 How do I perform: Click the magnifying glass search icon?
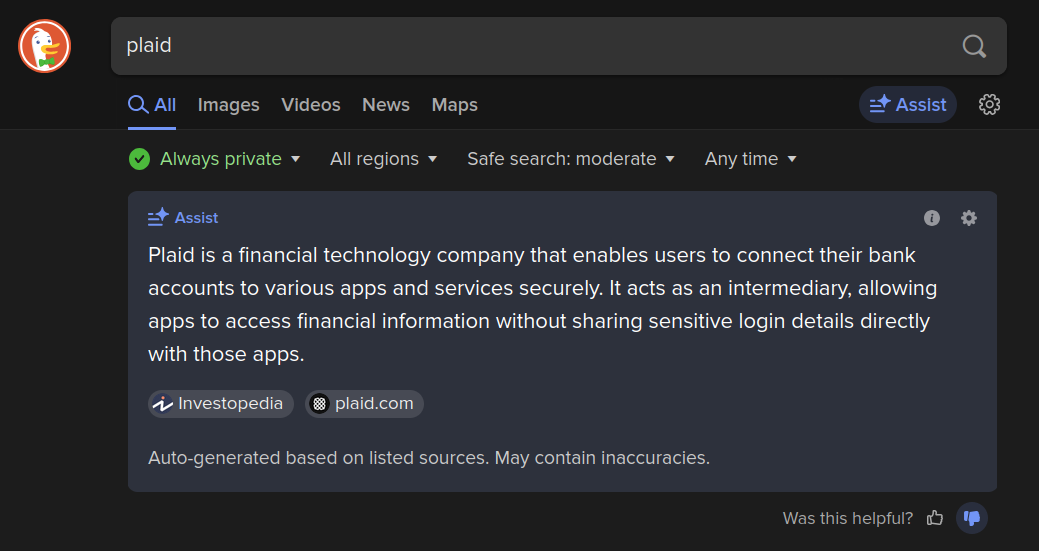[x=974, y=46]
